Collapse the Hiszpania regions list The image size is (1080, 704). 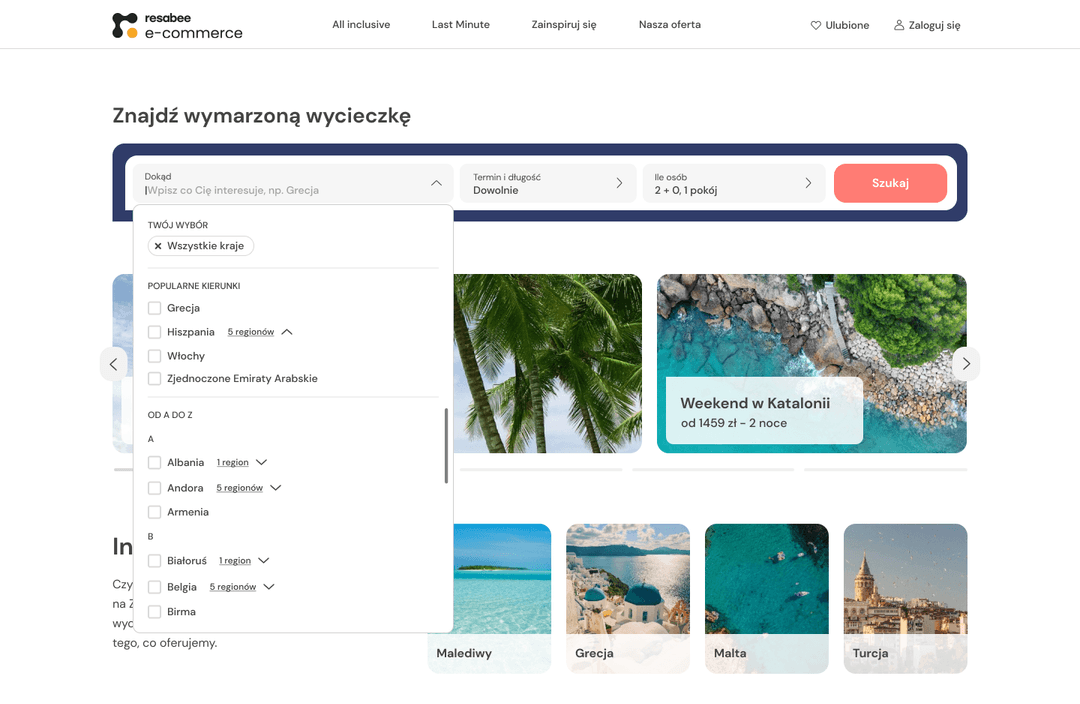tap(287, 331)
